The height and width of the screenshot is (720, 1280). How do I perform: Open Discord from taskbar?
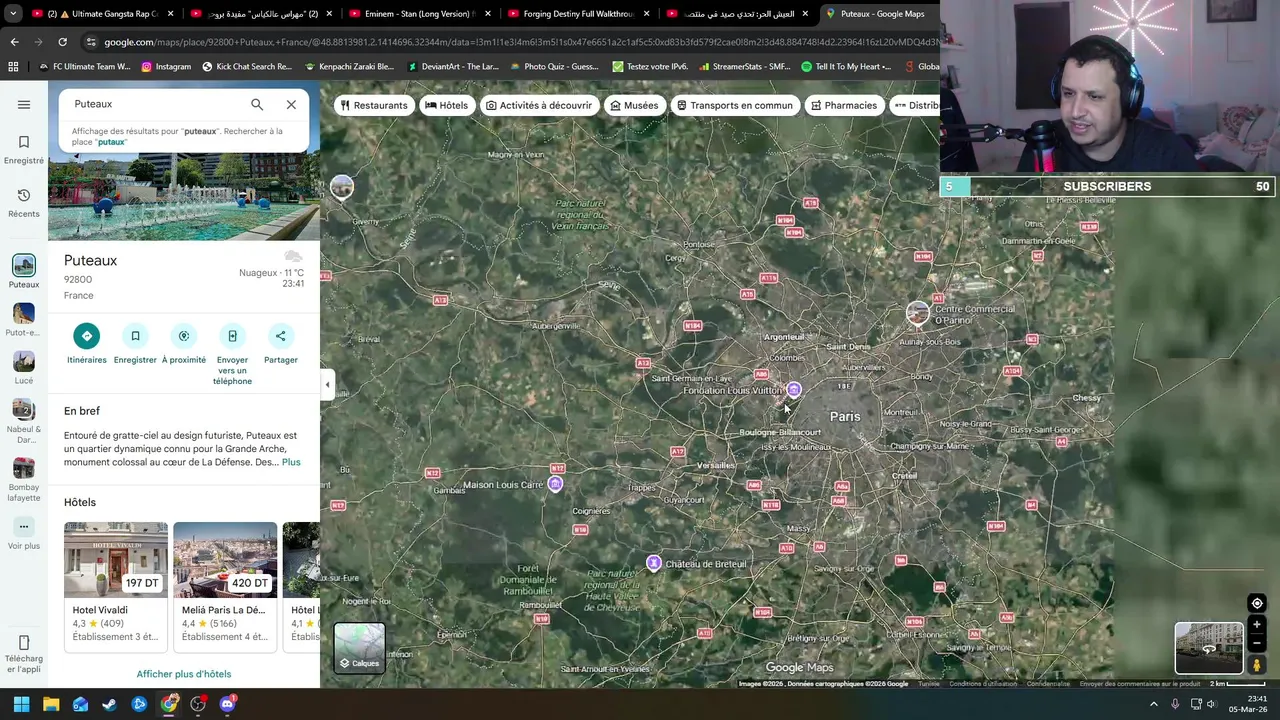point(227,704)
